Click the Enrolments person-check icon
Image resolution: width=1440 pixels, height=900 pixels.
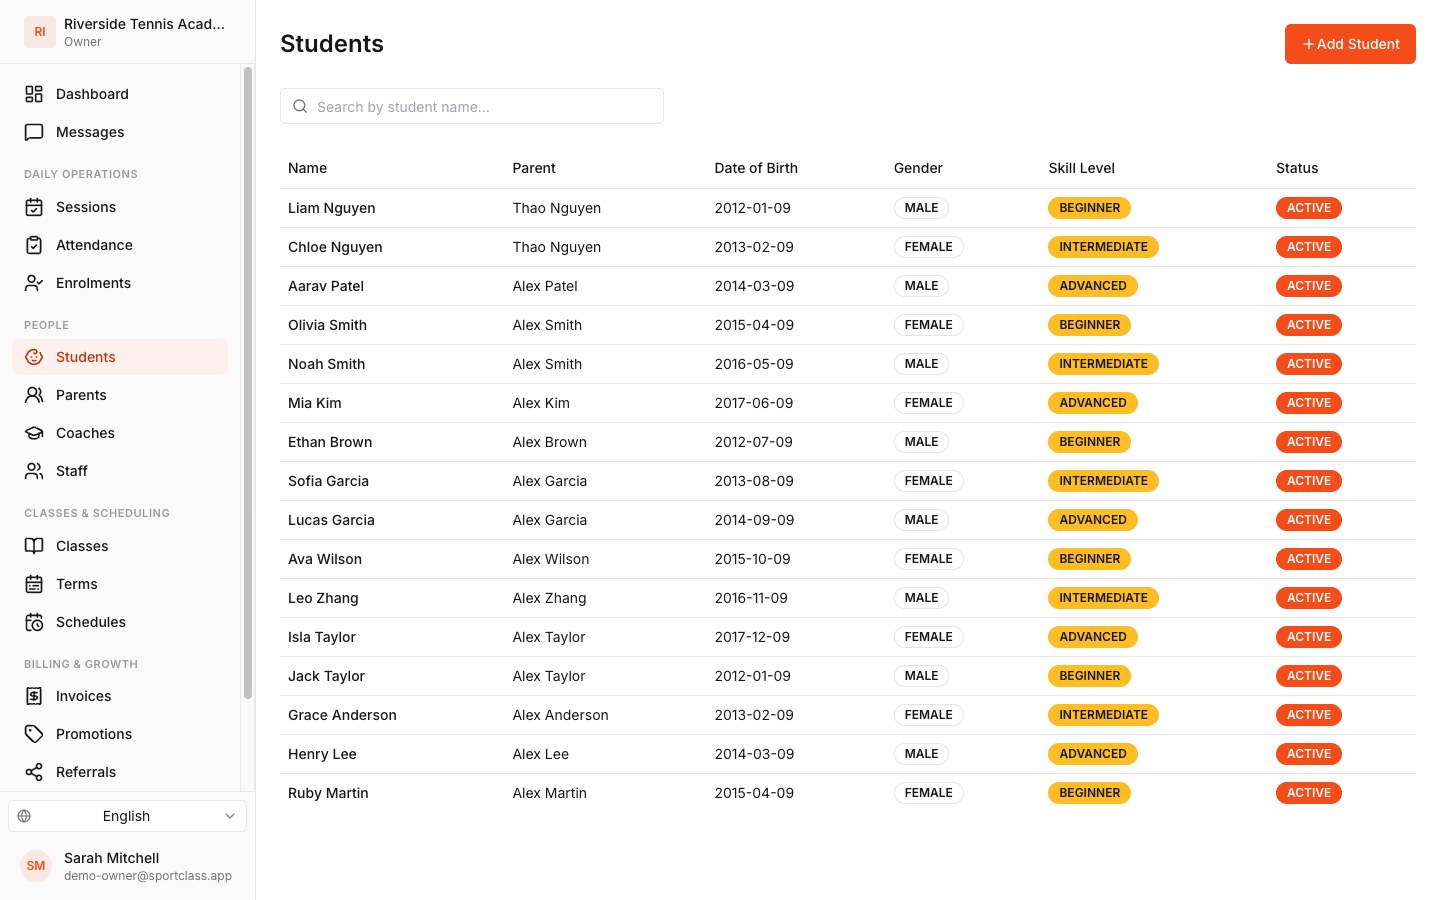[x=34, y=283]
